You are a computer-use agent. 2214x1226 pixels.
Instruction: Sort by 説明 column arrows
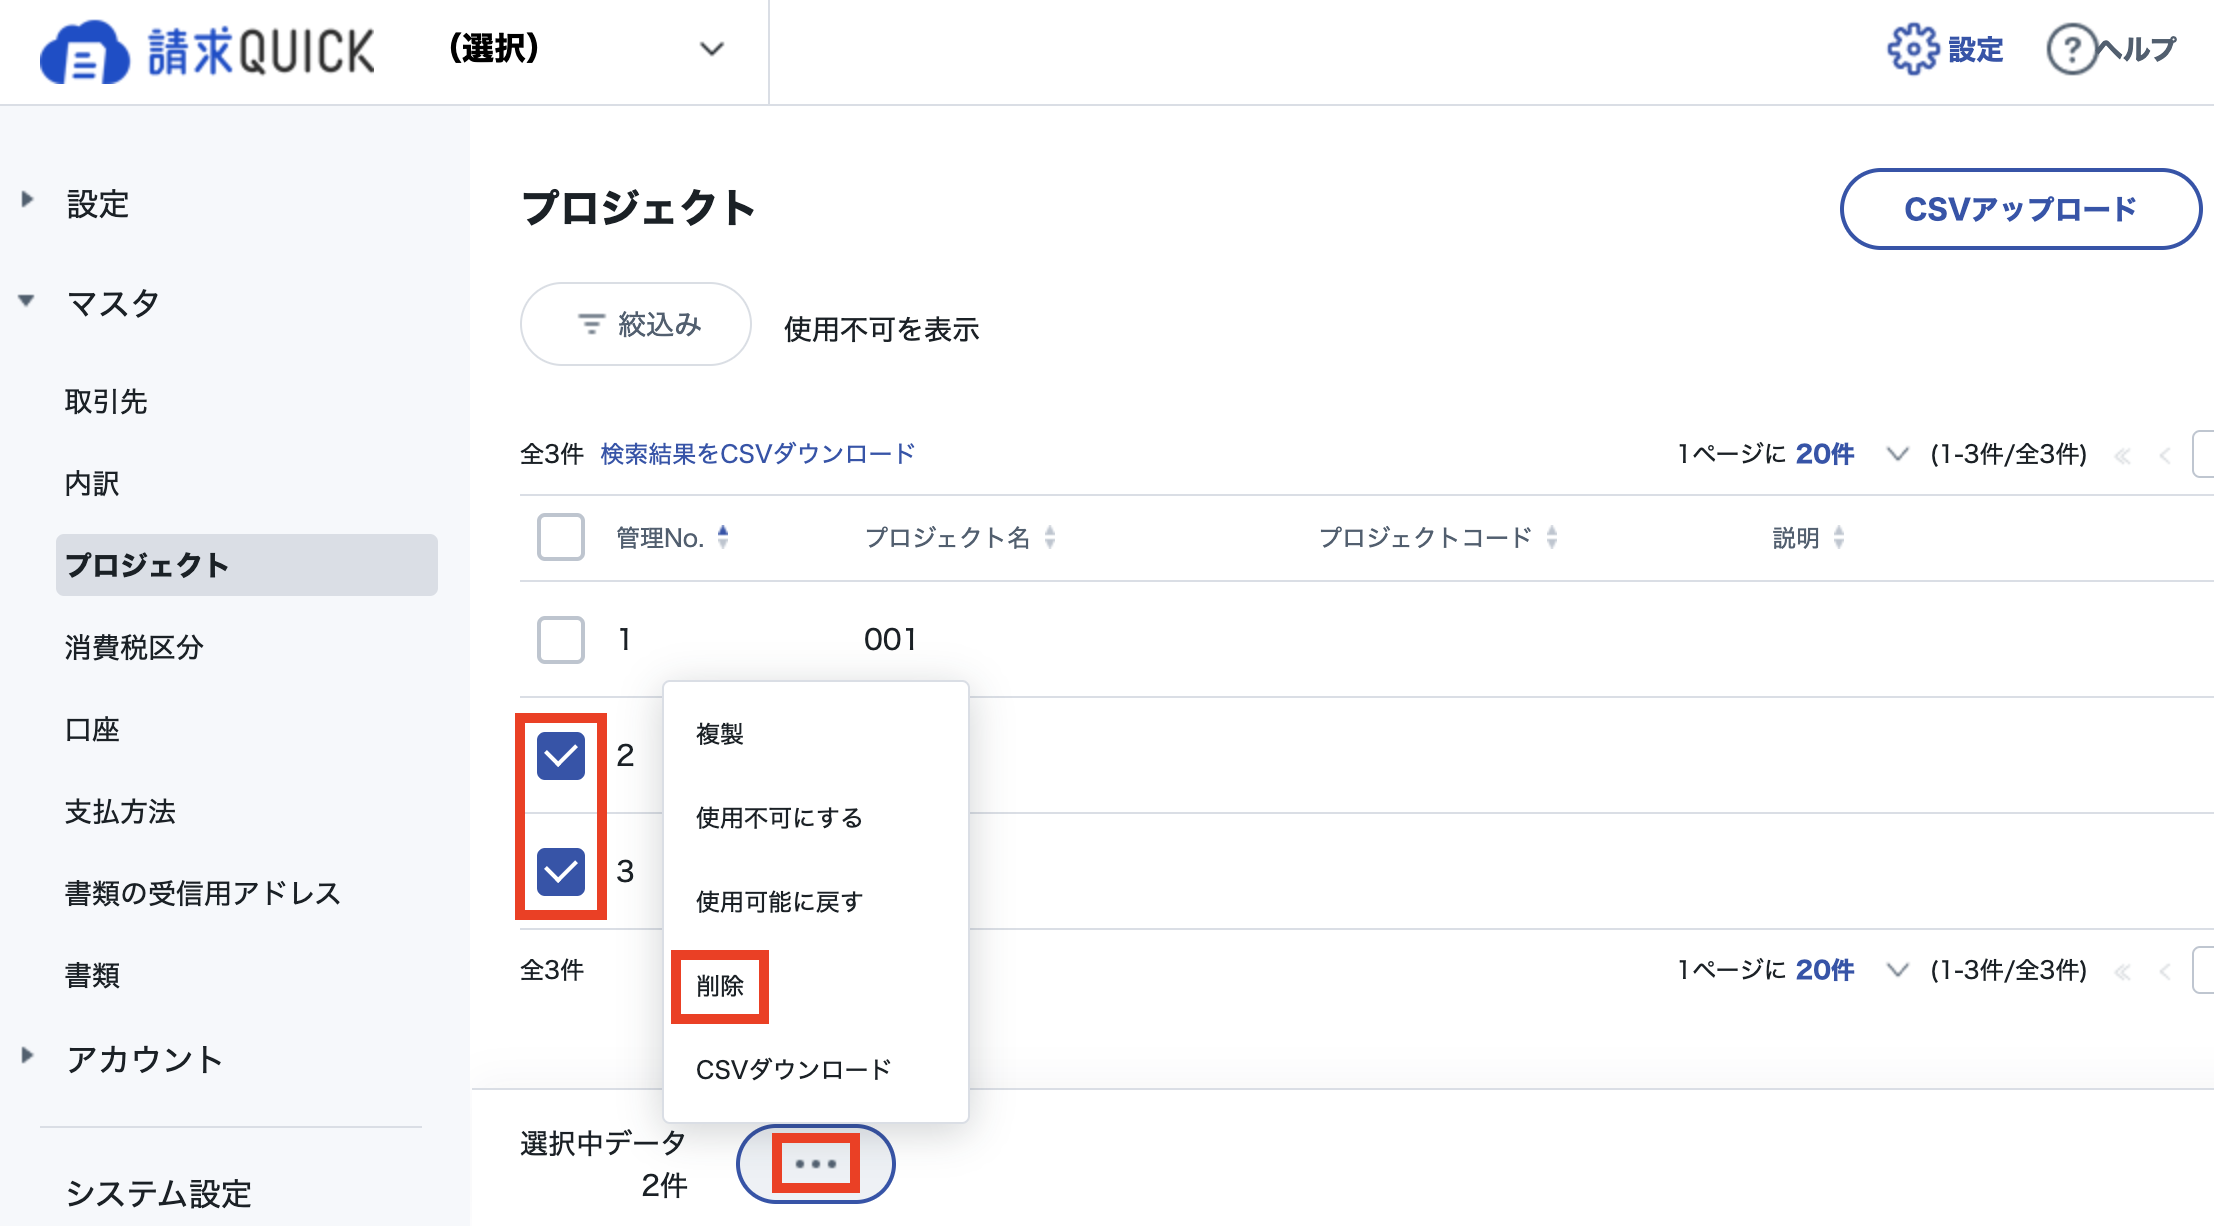1838,537
